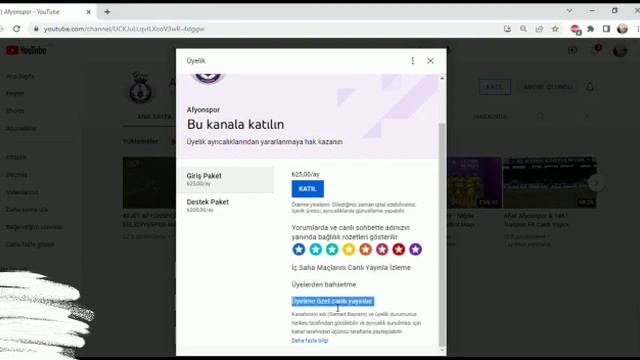Open Ana Sayfa in YouTube sidebar
The width and height of the screenshot is (640, 360).
[x=20, y=76]
